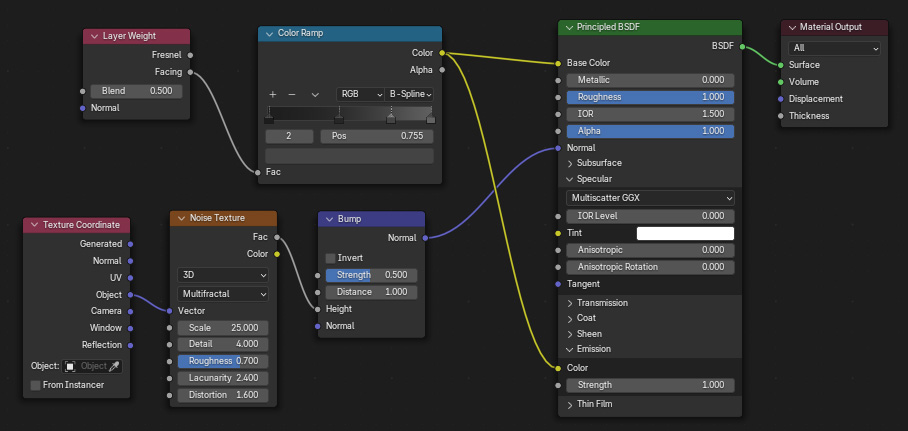This screenshot has height=431, width=908.
Task: Click the Bump Distance field
Action: tap(371, 292)
